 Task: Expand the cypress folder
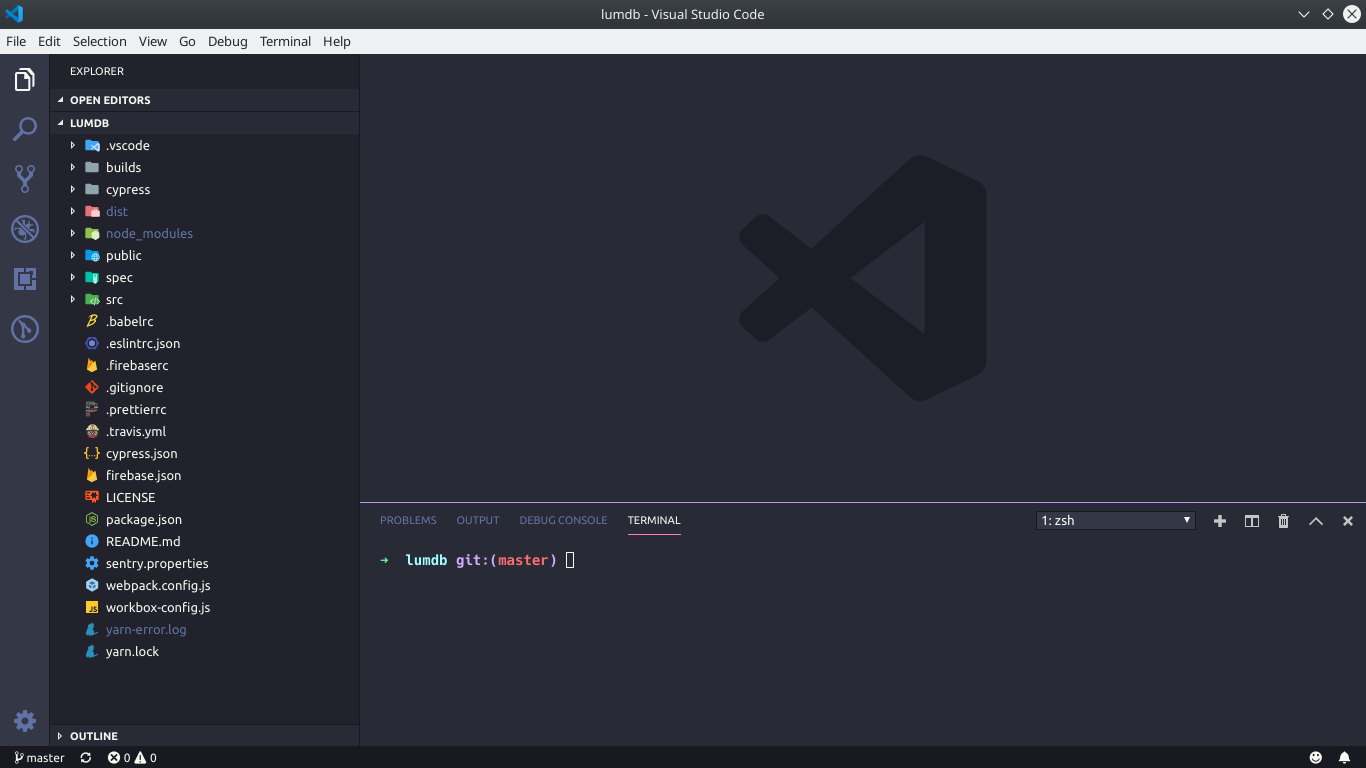[204, 190]
